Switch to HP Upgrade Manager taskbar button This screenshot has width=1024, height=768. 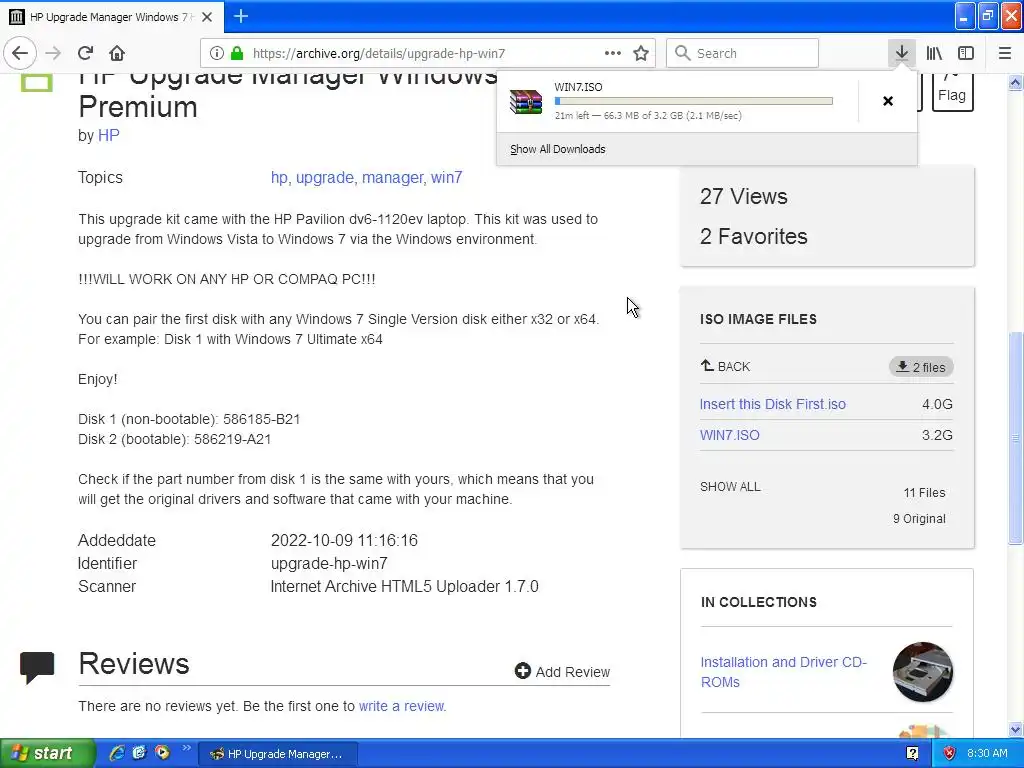click(277, 754)
